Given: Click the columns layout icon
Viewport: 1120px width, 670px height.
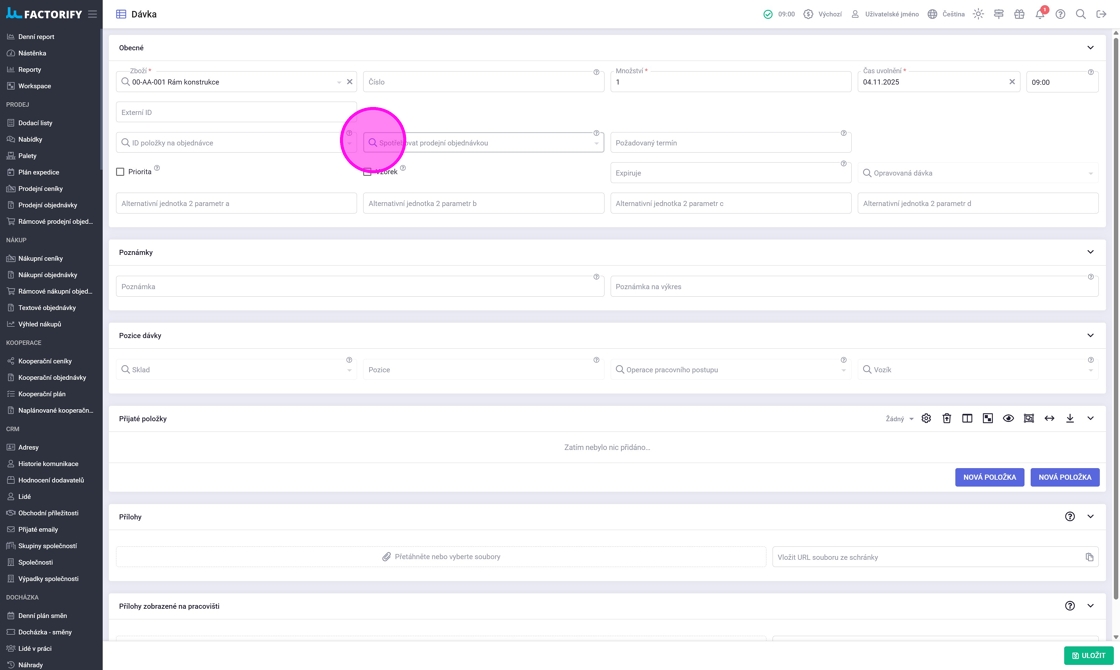Looking at the screenshot, I should click(967, 418).
